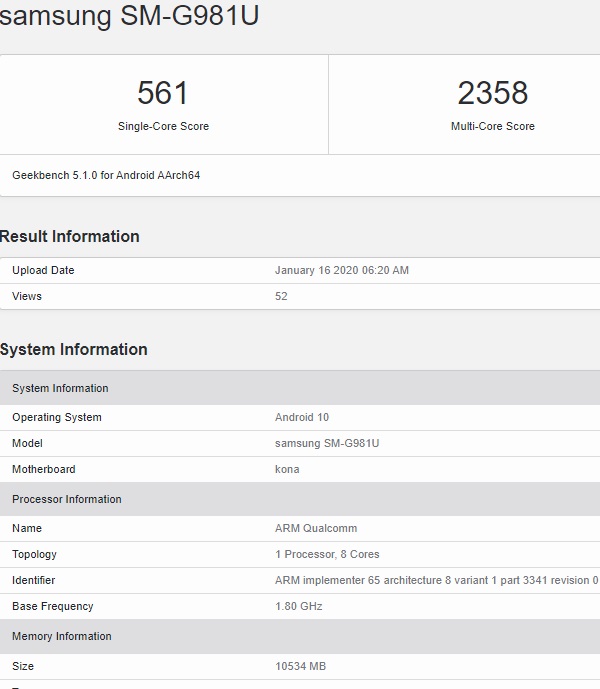Image resolution: width=600 pixels, height=689 pixels.
Task: Click the large 'System Information' heading
Action: [x=73, y=349]
